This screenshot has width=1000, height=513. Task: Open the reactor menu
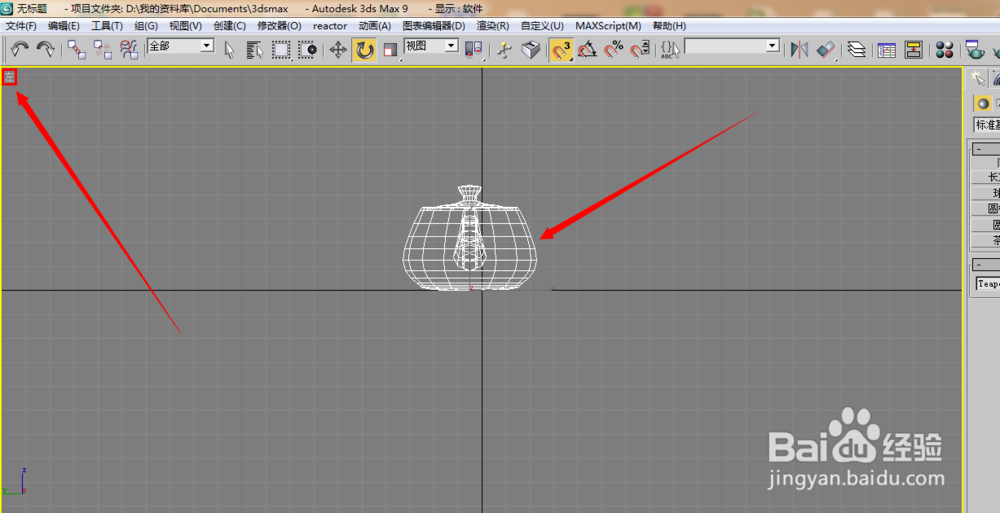tap(330, 26)
